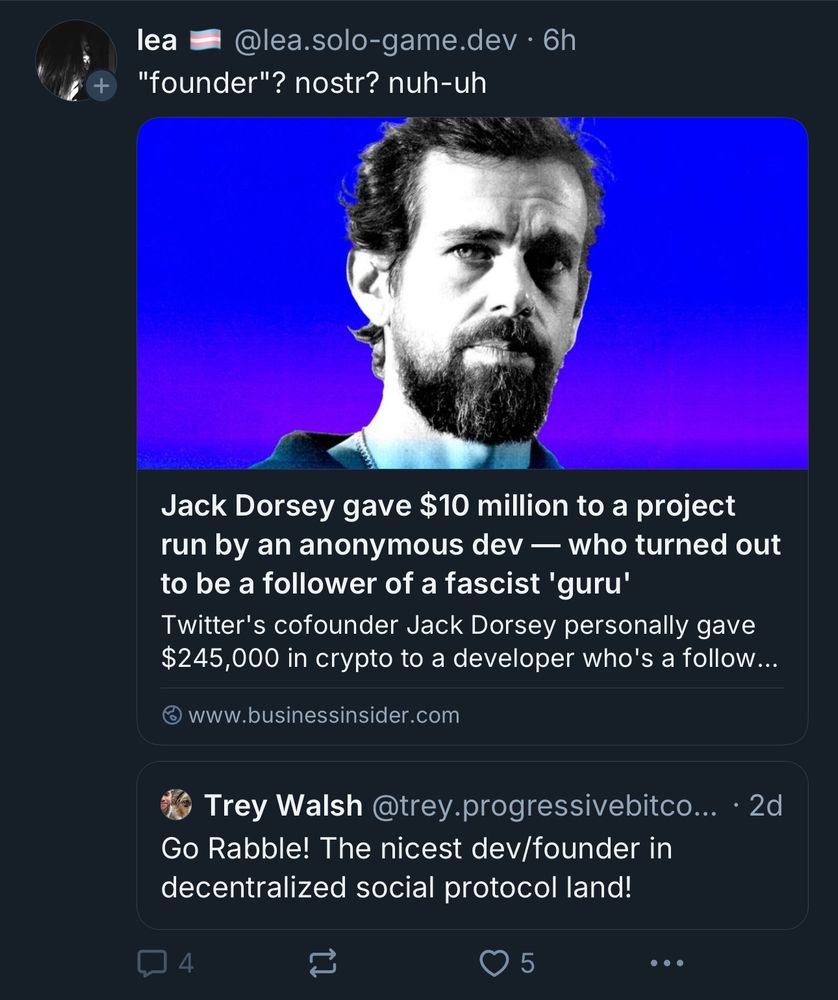838x1000 pixels.
Task: Open the Jack Dorsey article preview image
Action: coord(473,293)
